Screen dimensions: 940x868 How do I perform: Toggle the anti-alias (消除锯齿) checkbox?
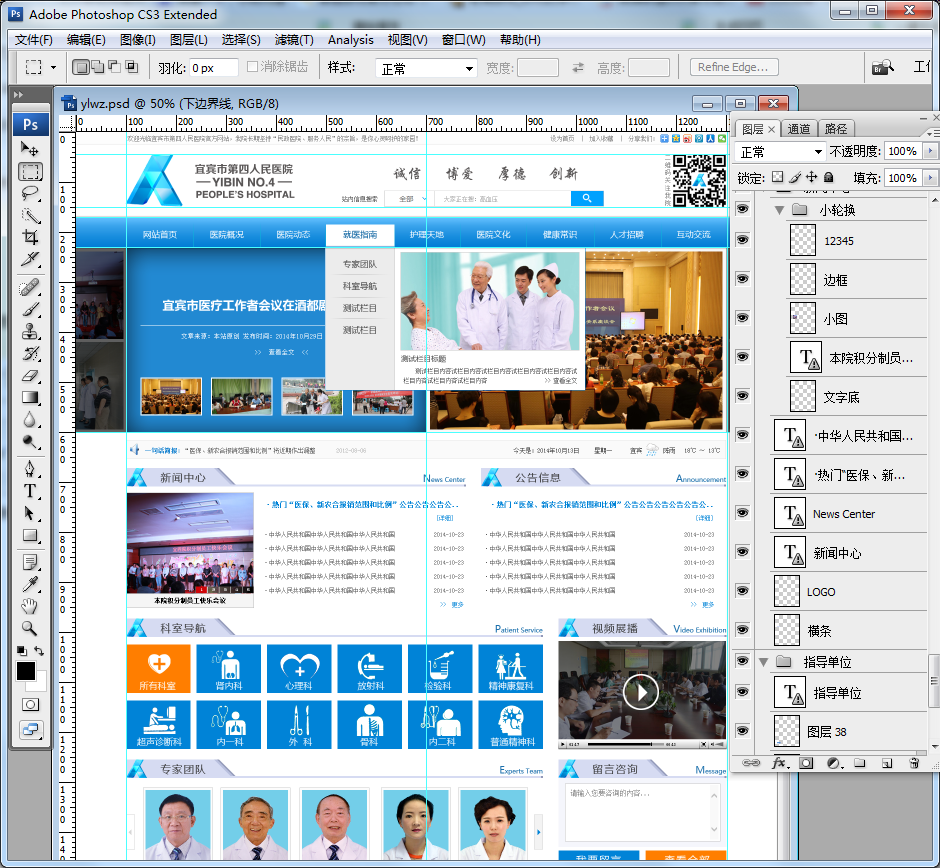coord(252,67)
